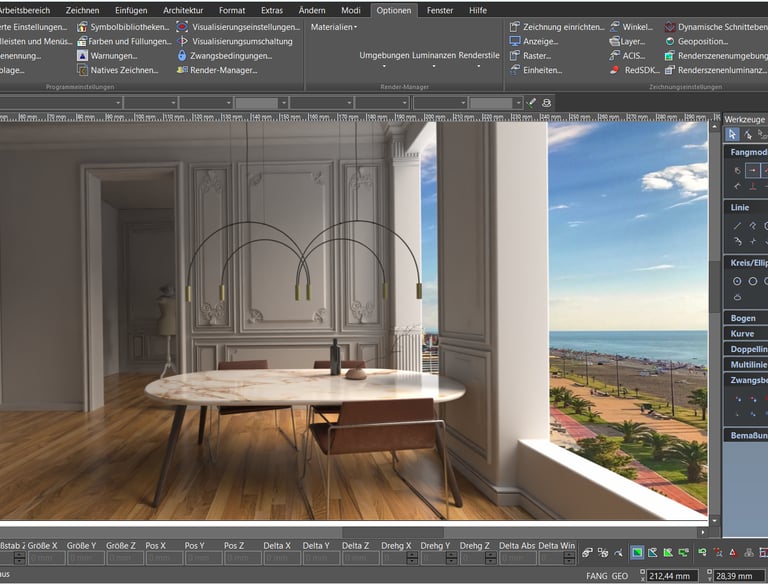Open the Format menu

tap(232, 10)
